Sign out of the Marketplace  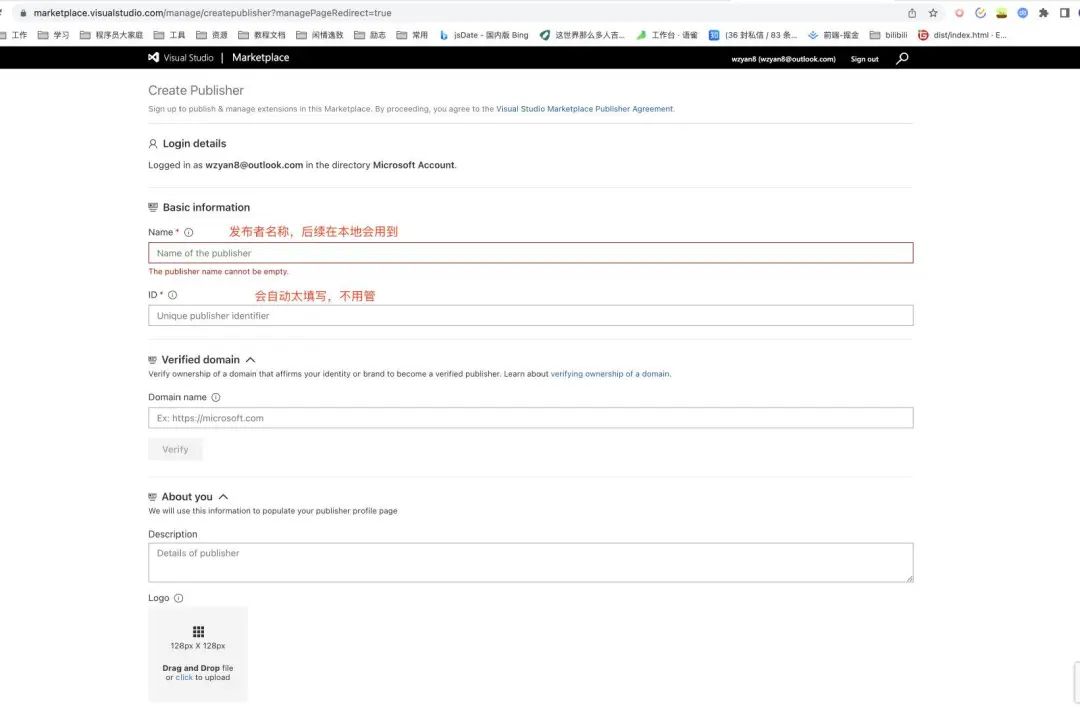(x=864, y=59)
